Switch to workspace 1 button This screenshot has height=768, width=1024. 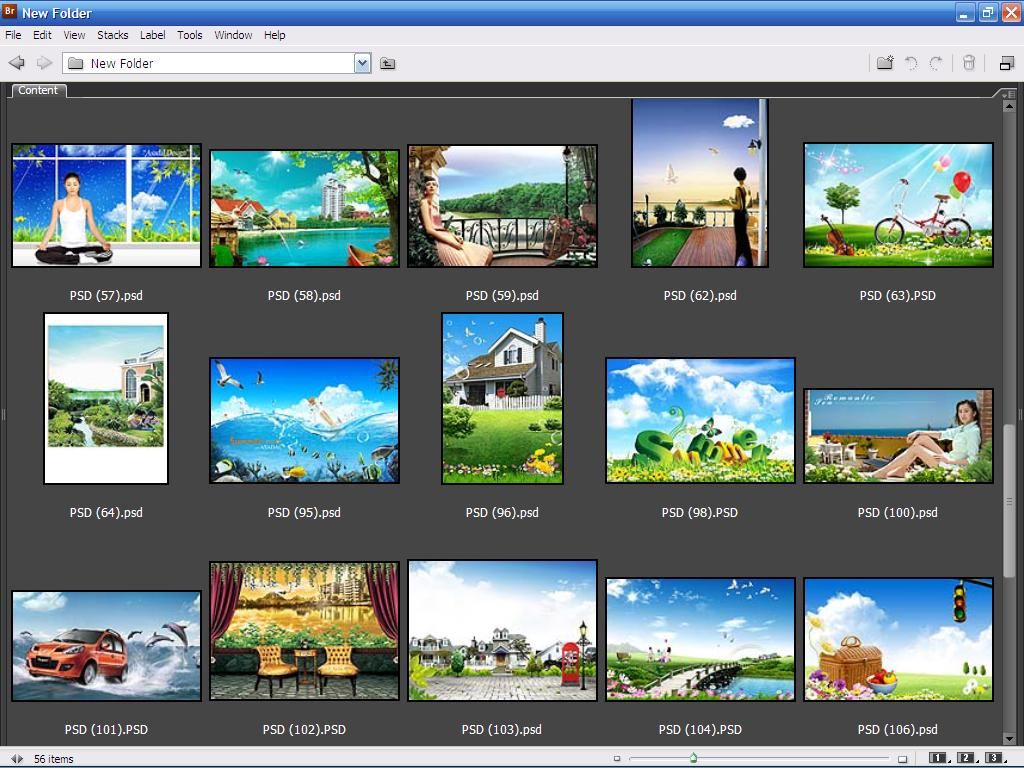(x=939, y=758)
